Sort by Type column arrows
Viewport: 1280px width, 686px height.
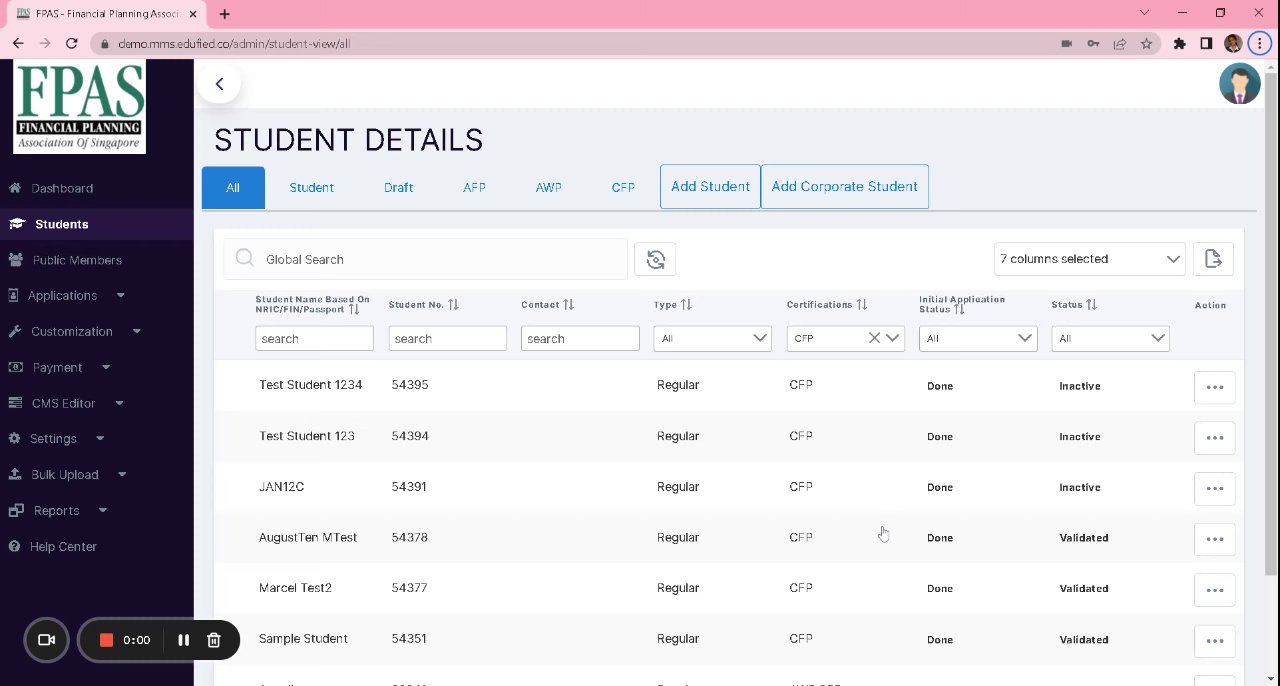coord(686,305)
